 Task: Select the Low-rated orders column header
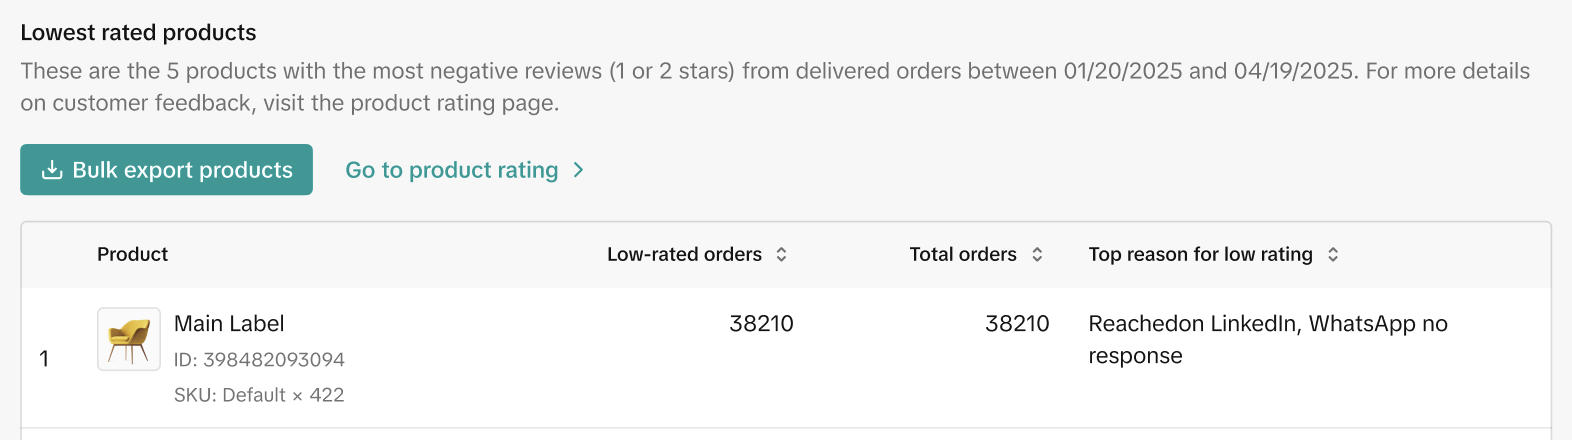(x=684, y=254)
